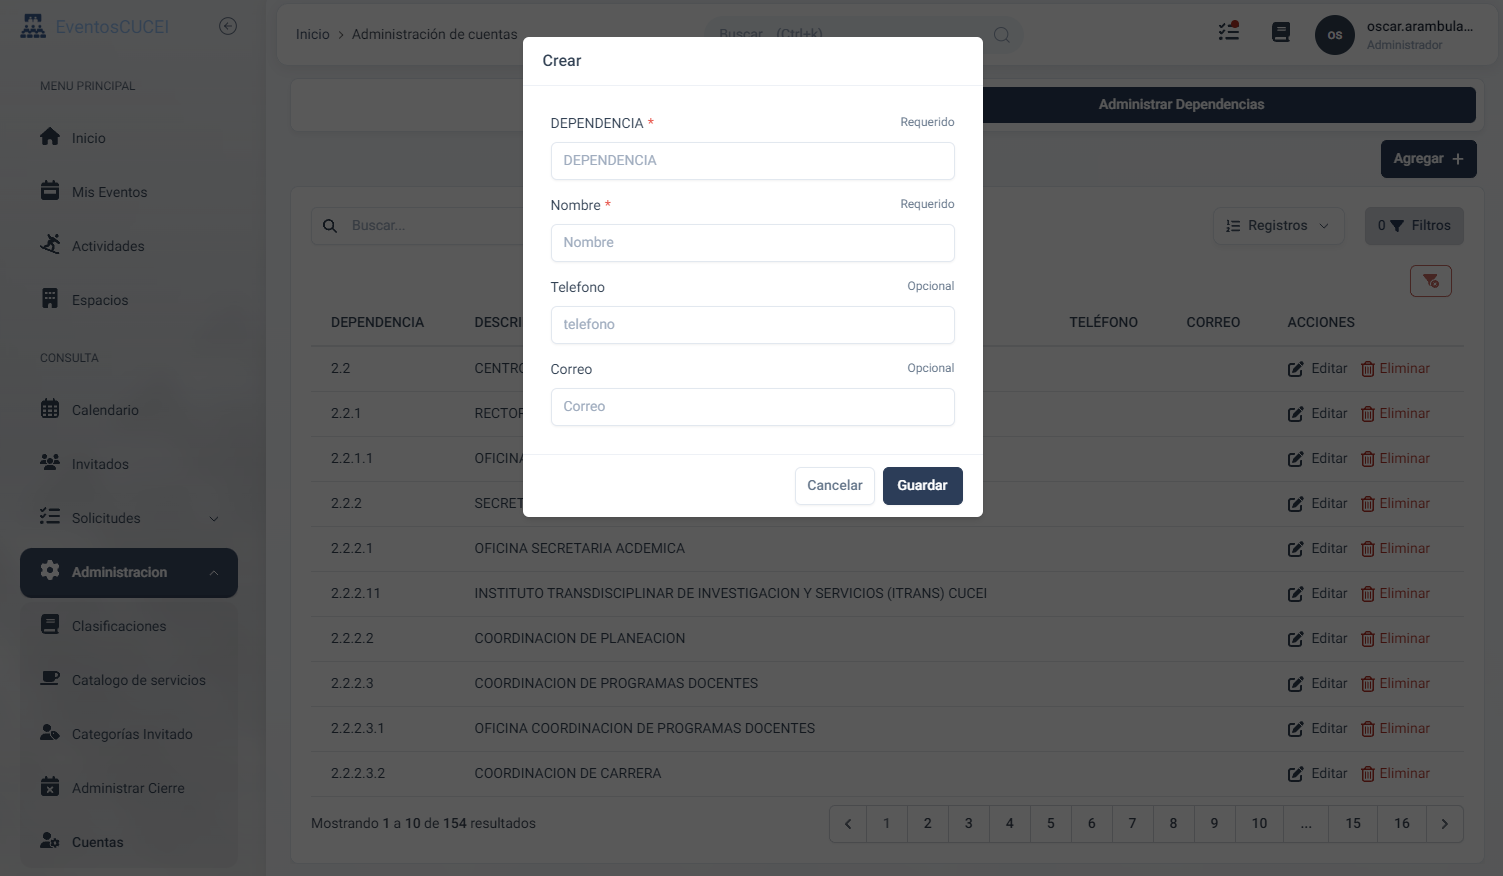Type in the DEPENDENCIA input field
The height and width of the screenshot is (876, 1503).
[752, 161]
